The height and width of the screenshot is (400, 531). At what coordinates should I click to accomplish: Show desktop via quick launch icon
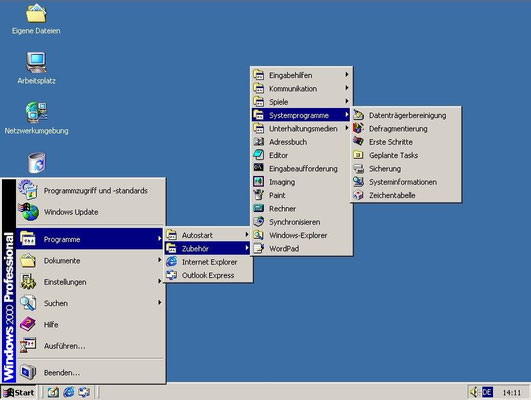coord(53,392)
